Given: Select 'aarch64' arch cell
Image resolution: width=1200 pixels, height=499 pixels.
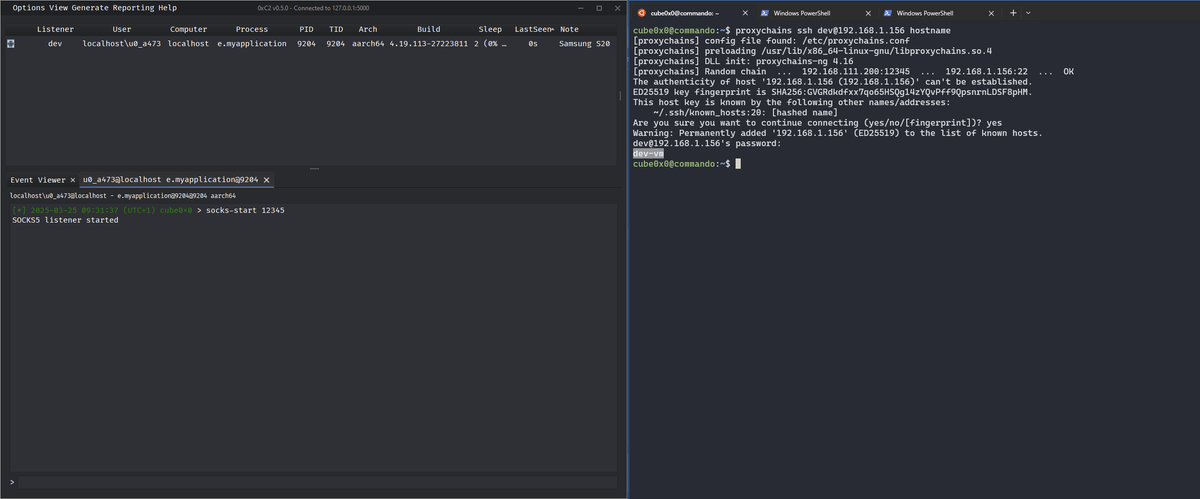Looking at the screenshot, I should [x=368, y=44].
